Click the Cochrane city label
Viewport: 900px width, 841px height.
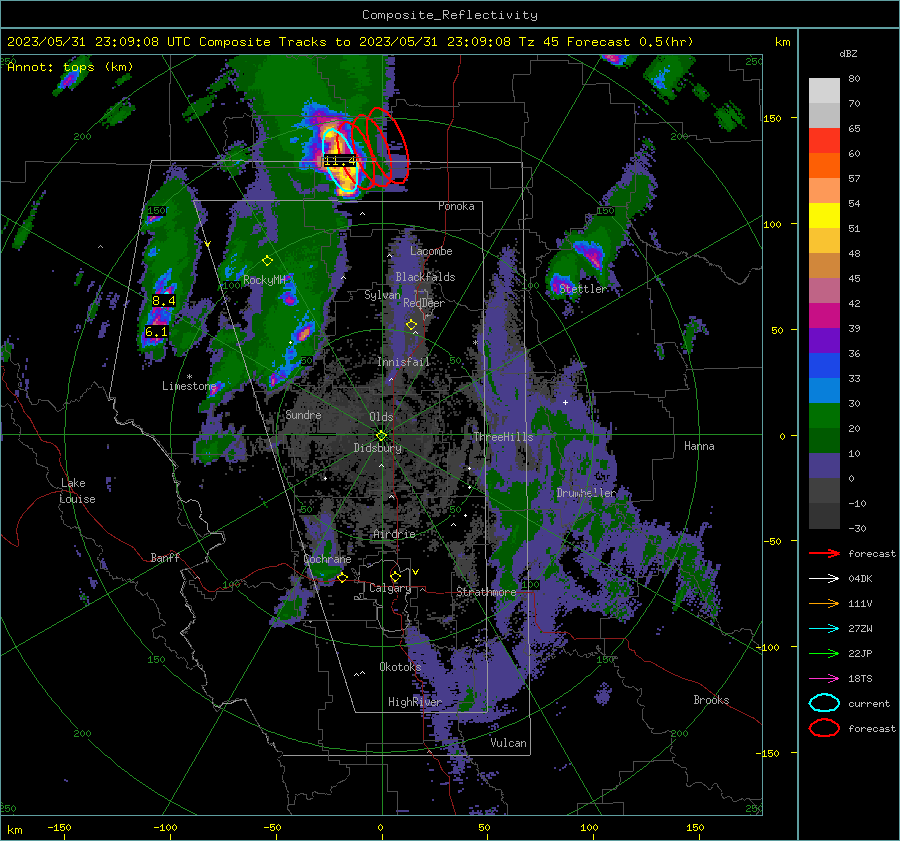tap(327, 559)
